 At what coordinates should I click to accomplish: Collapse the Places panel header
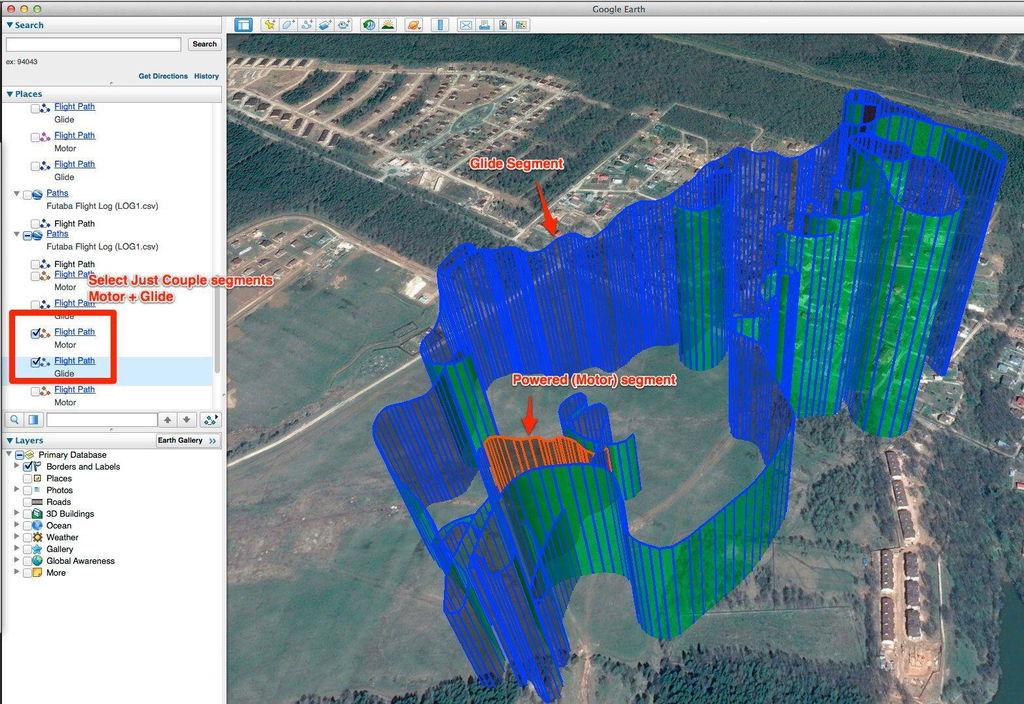click(x=9, y=94)
